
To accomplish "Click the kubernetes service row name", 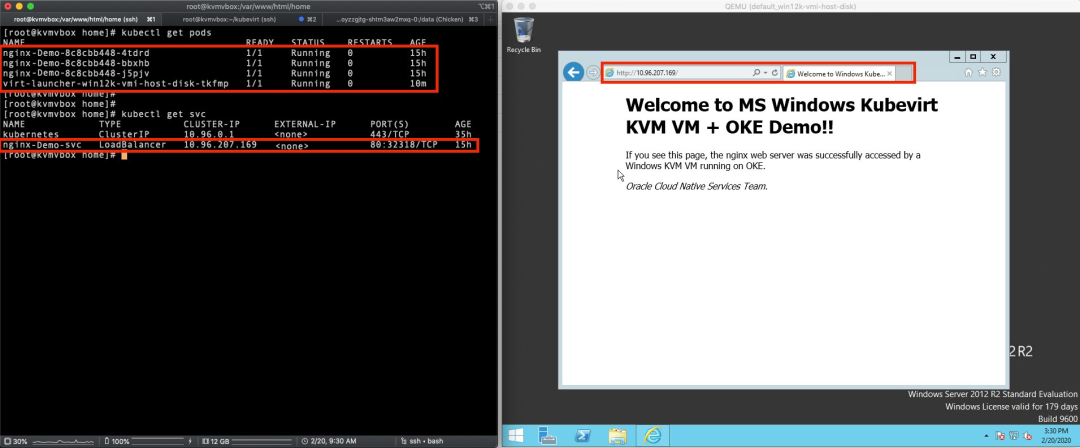I will 30,135.
